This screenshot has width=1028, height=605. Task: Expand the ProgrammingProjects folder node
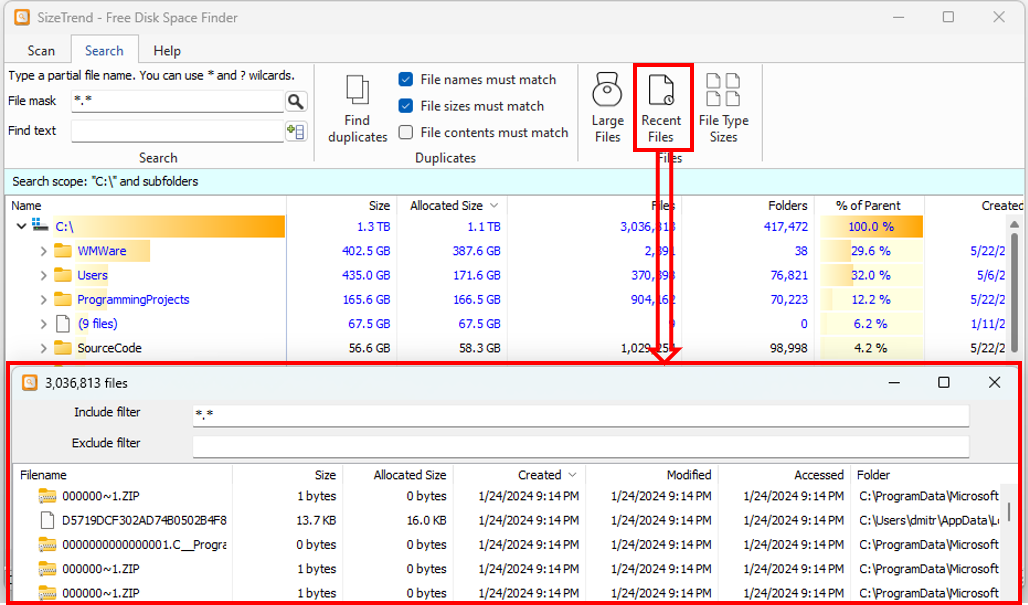click(43, 300)
